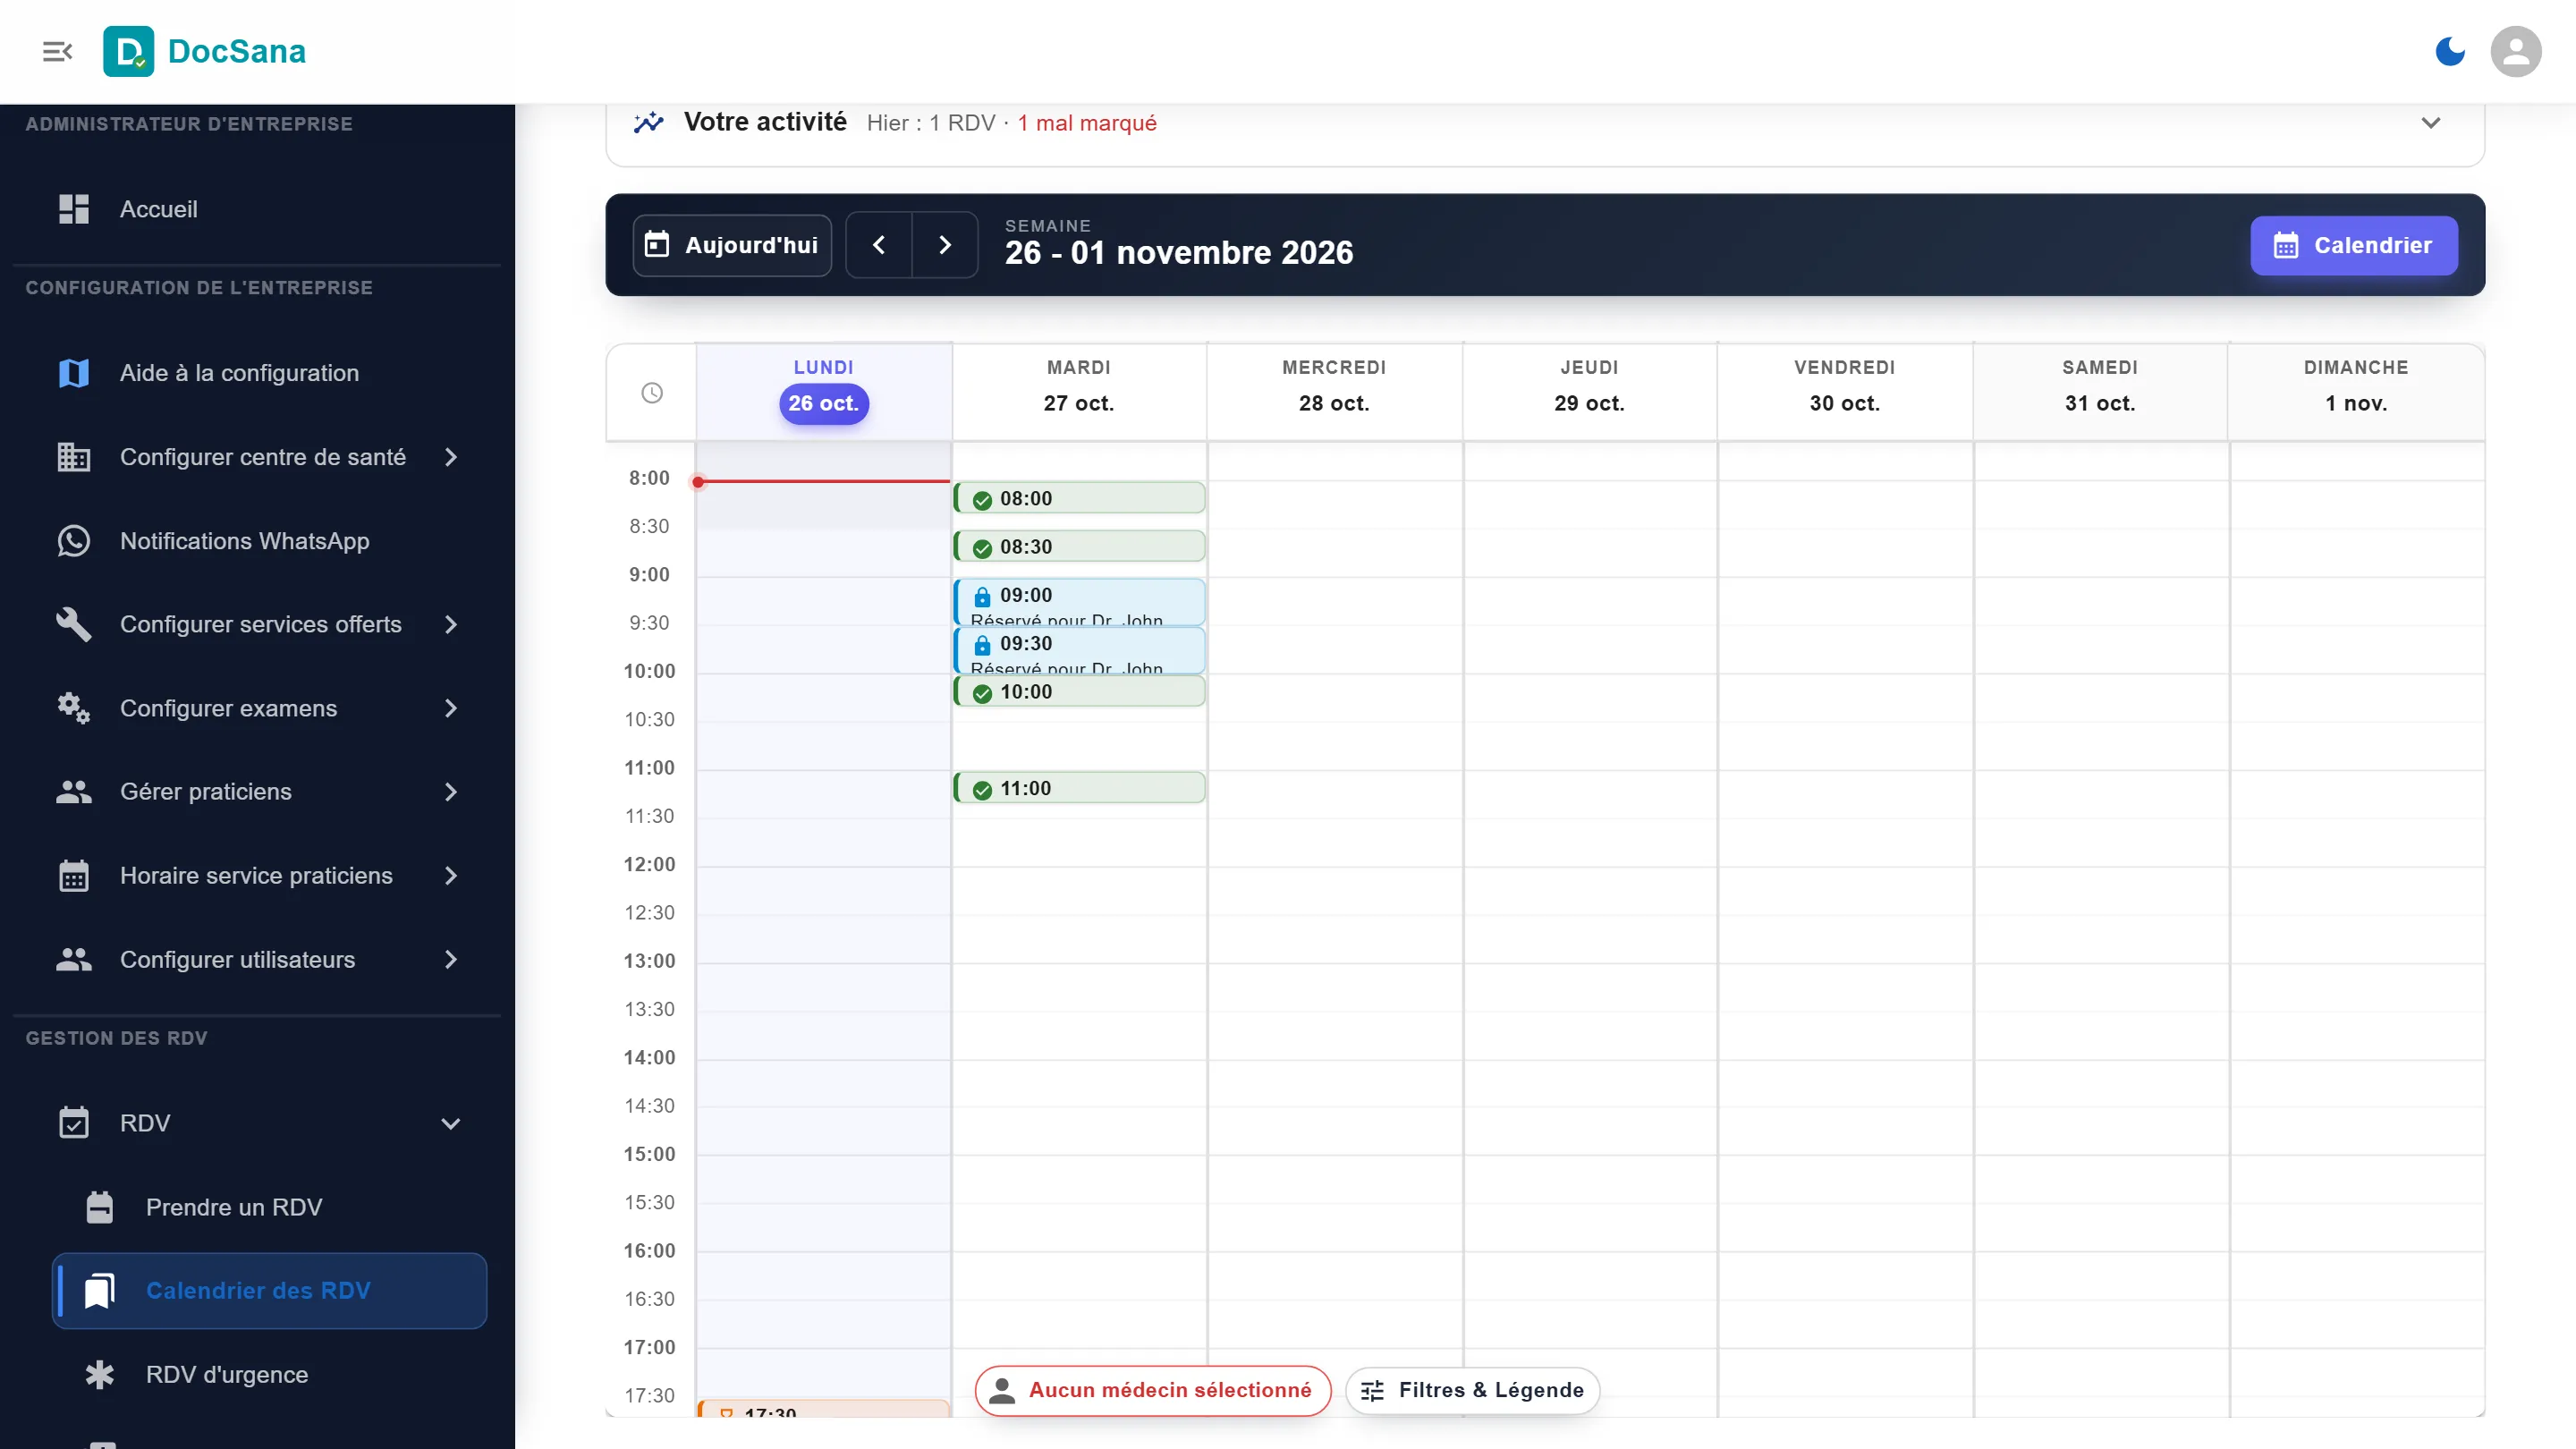Jump to Aujourd'hui in the calendar
Image resolution: width=2576 pixels, height=1449 pixels.
click(732, 245)
